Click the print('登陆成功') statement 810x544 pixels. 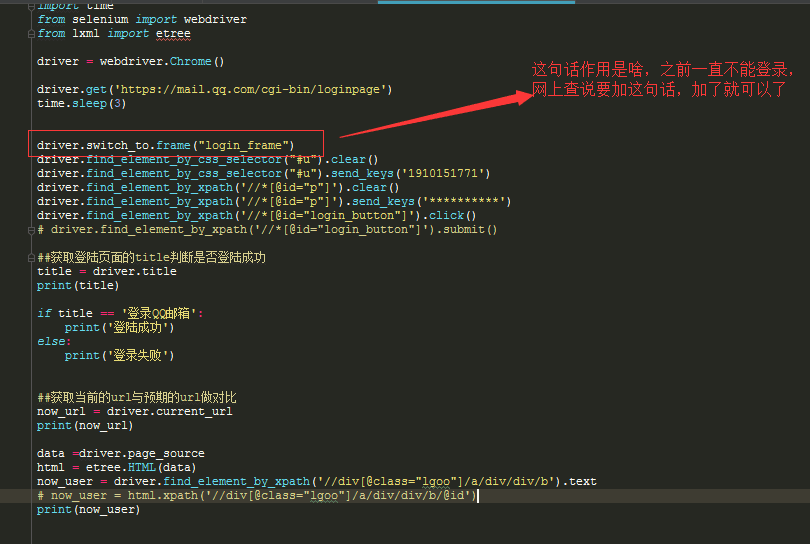(119, 327)
